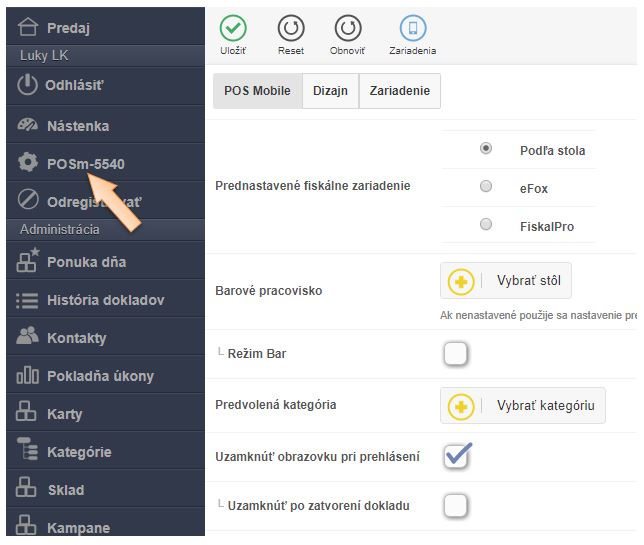
Task: Open Ponuka dňa sidebar icon
Action: point(28,262)
